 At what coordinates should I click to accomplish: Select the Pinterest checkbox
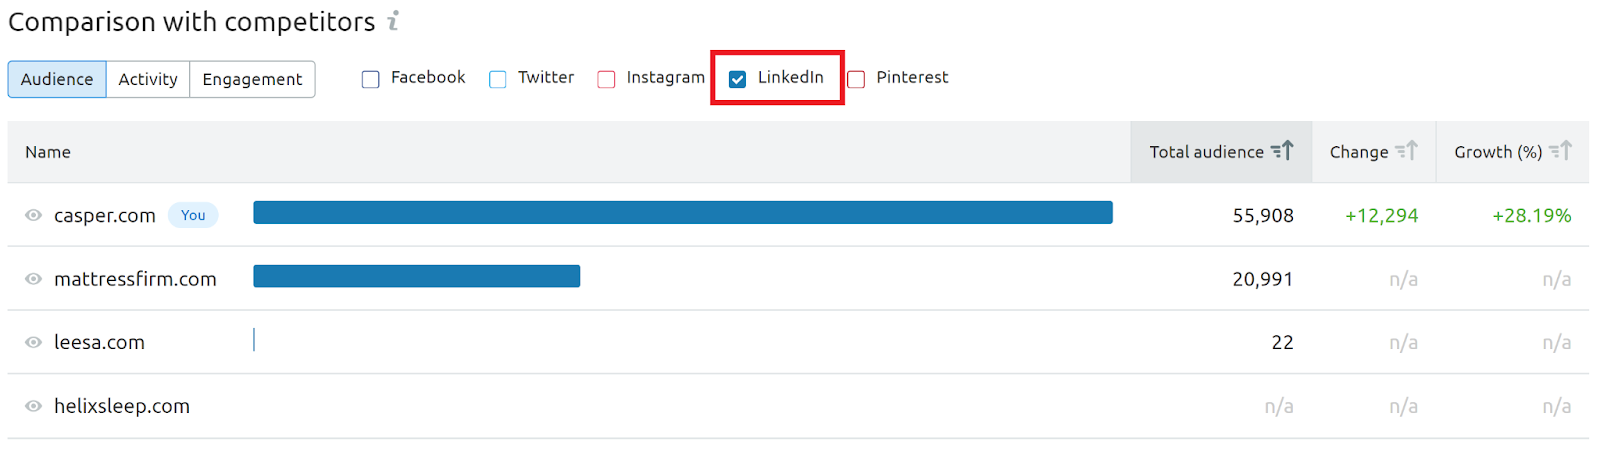[x=856, y=79]
